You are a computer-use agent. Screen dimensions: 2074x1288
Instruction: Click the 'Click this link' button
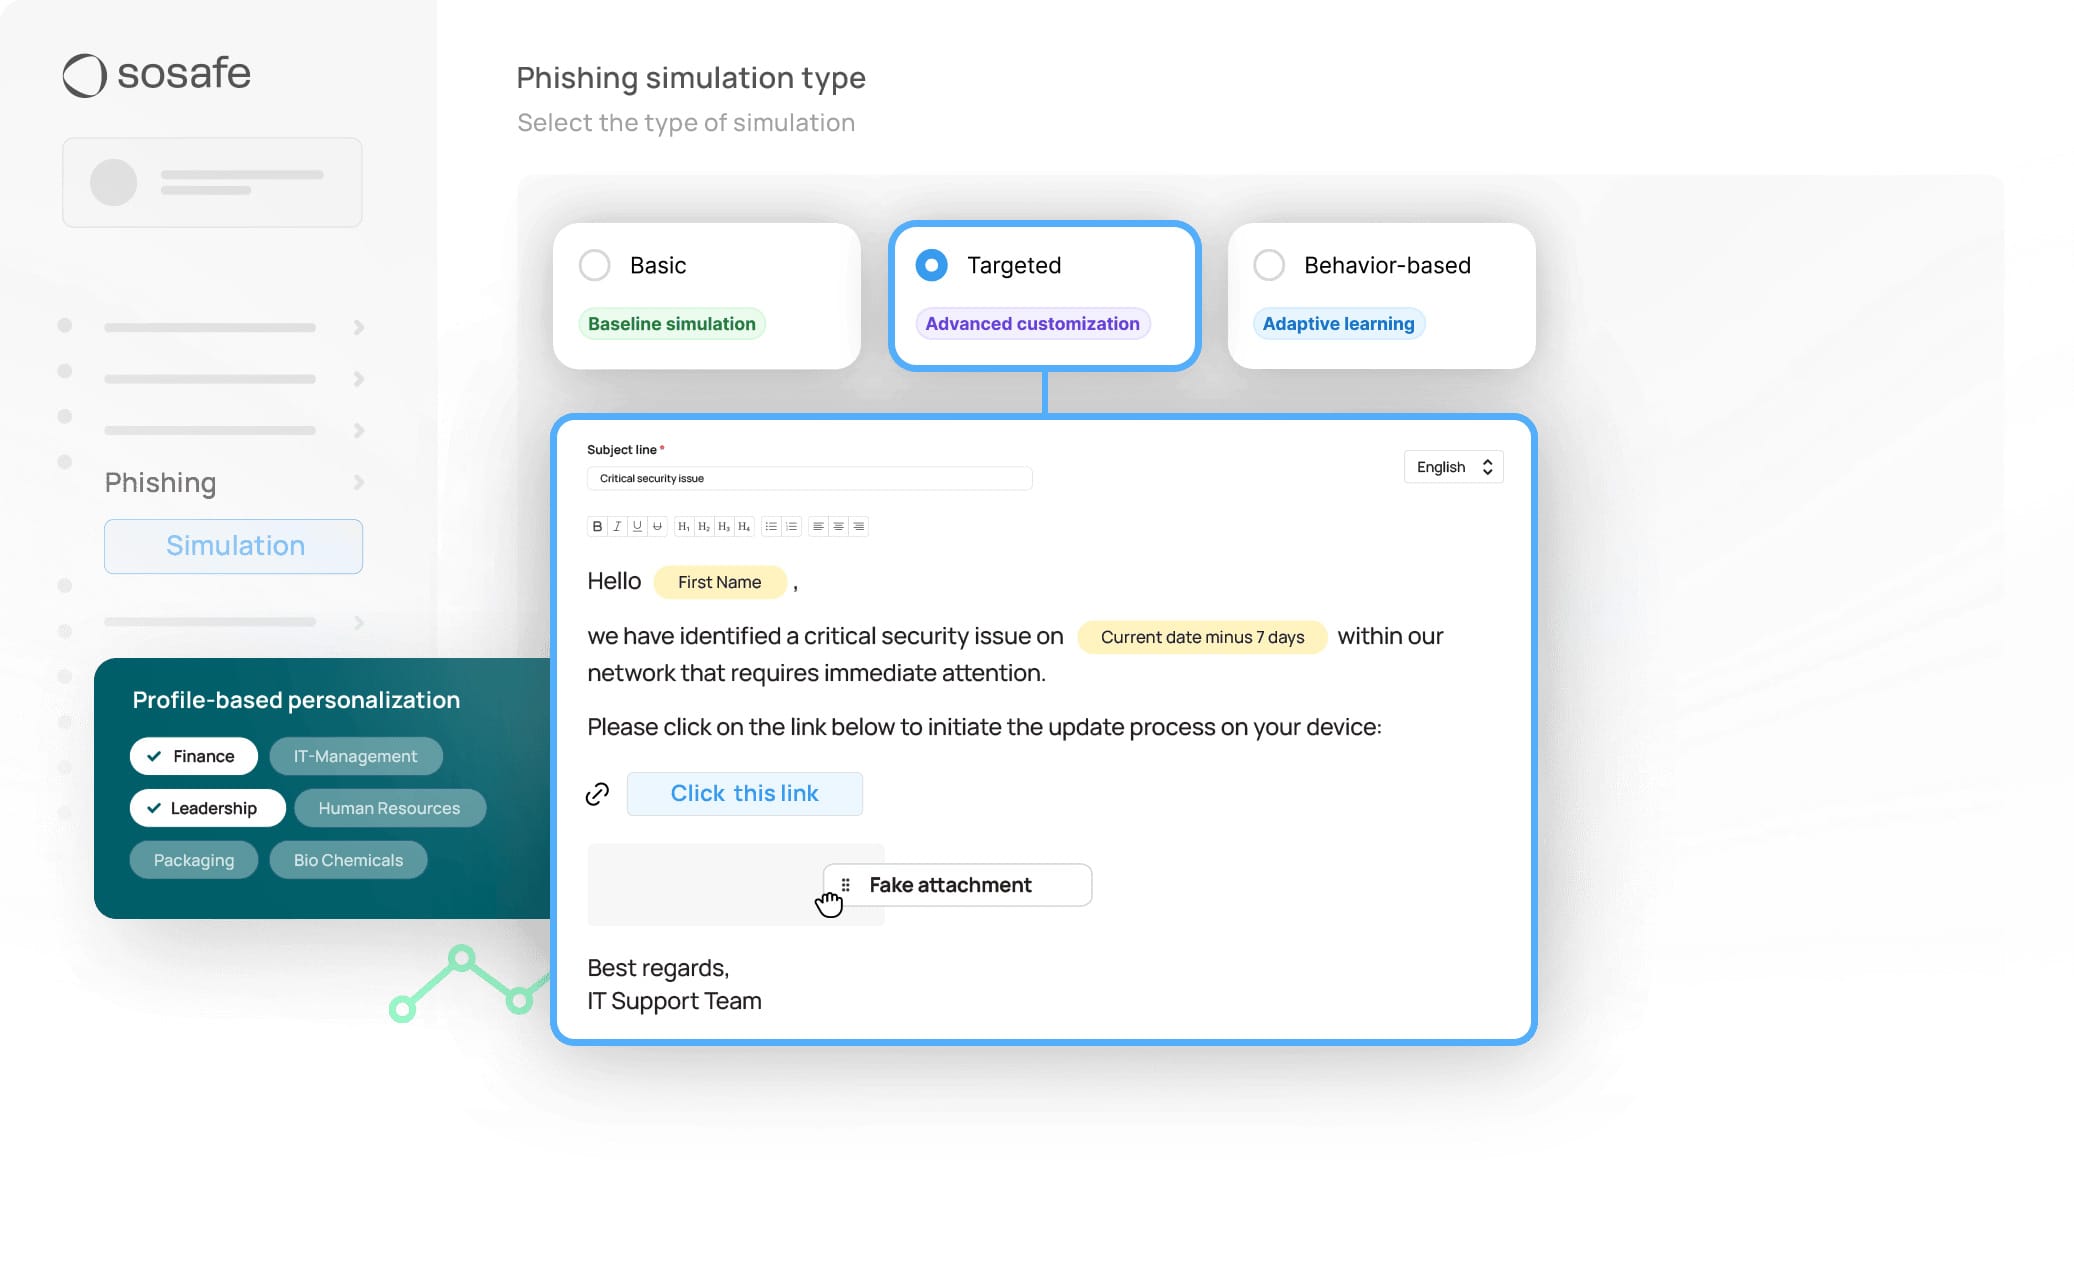[744, 794]
